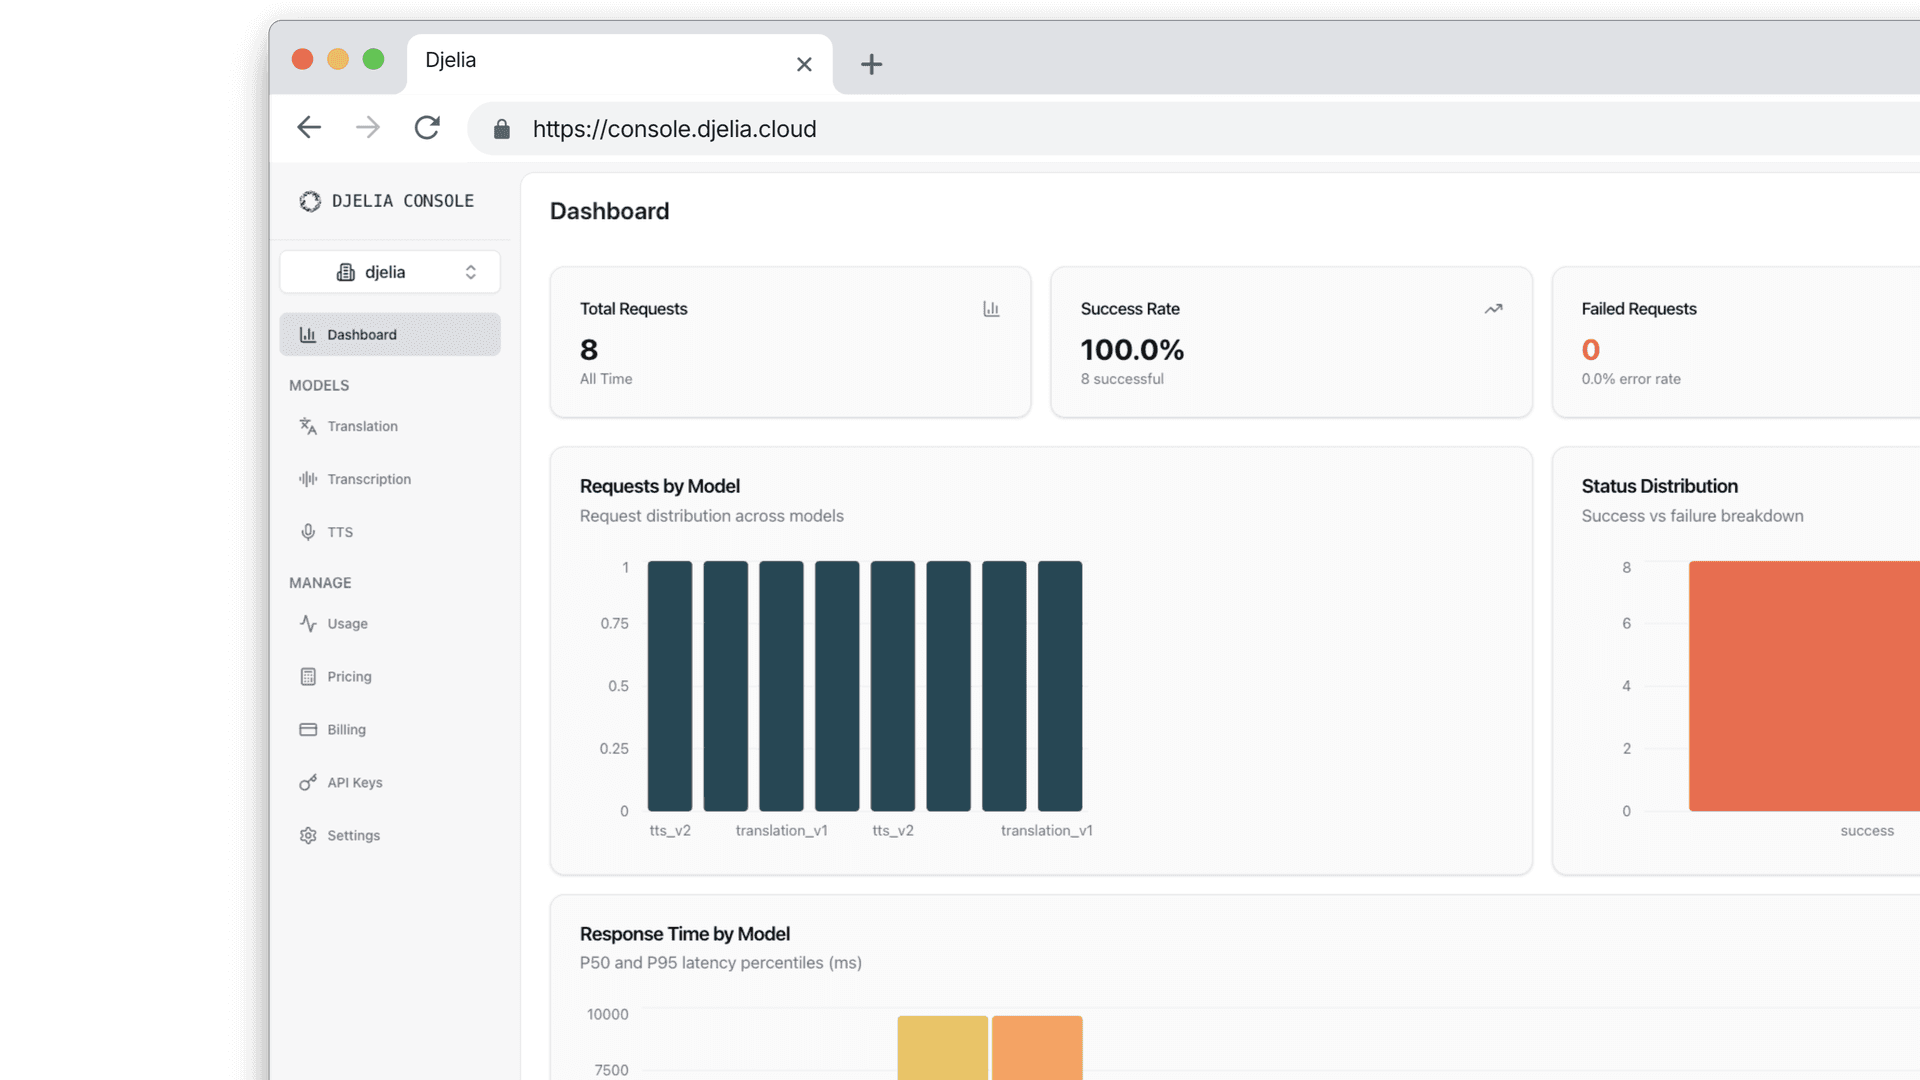Click the 'success' axis label in Status Distribution
Screen dimensions: 1920x1080
click(x=1867, y=831)
